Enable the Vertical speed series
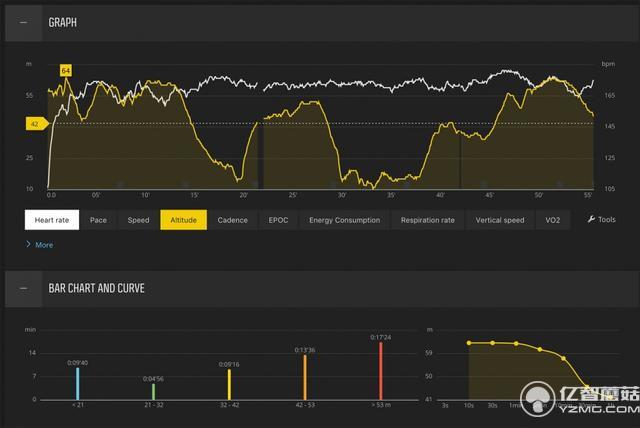 click(499, 220)
